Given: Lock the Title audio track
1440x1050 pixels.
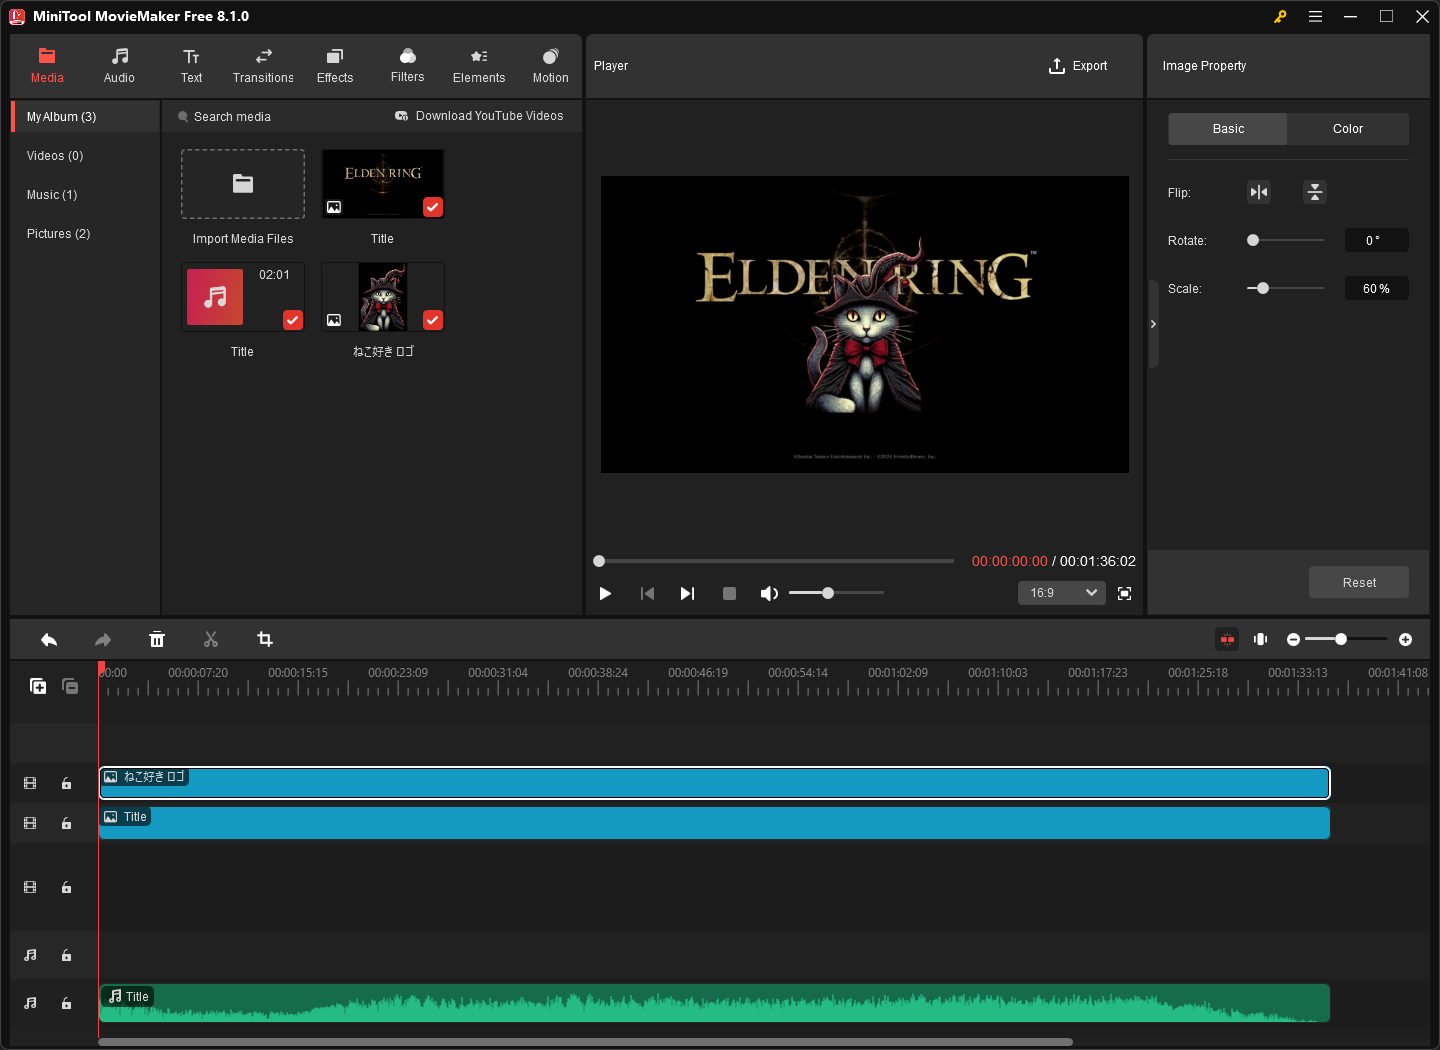Looking at the screenshot, I should pyautogui.click(x=66, y=1003).
